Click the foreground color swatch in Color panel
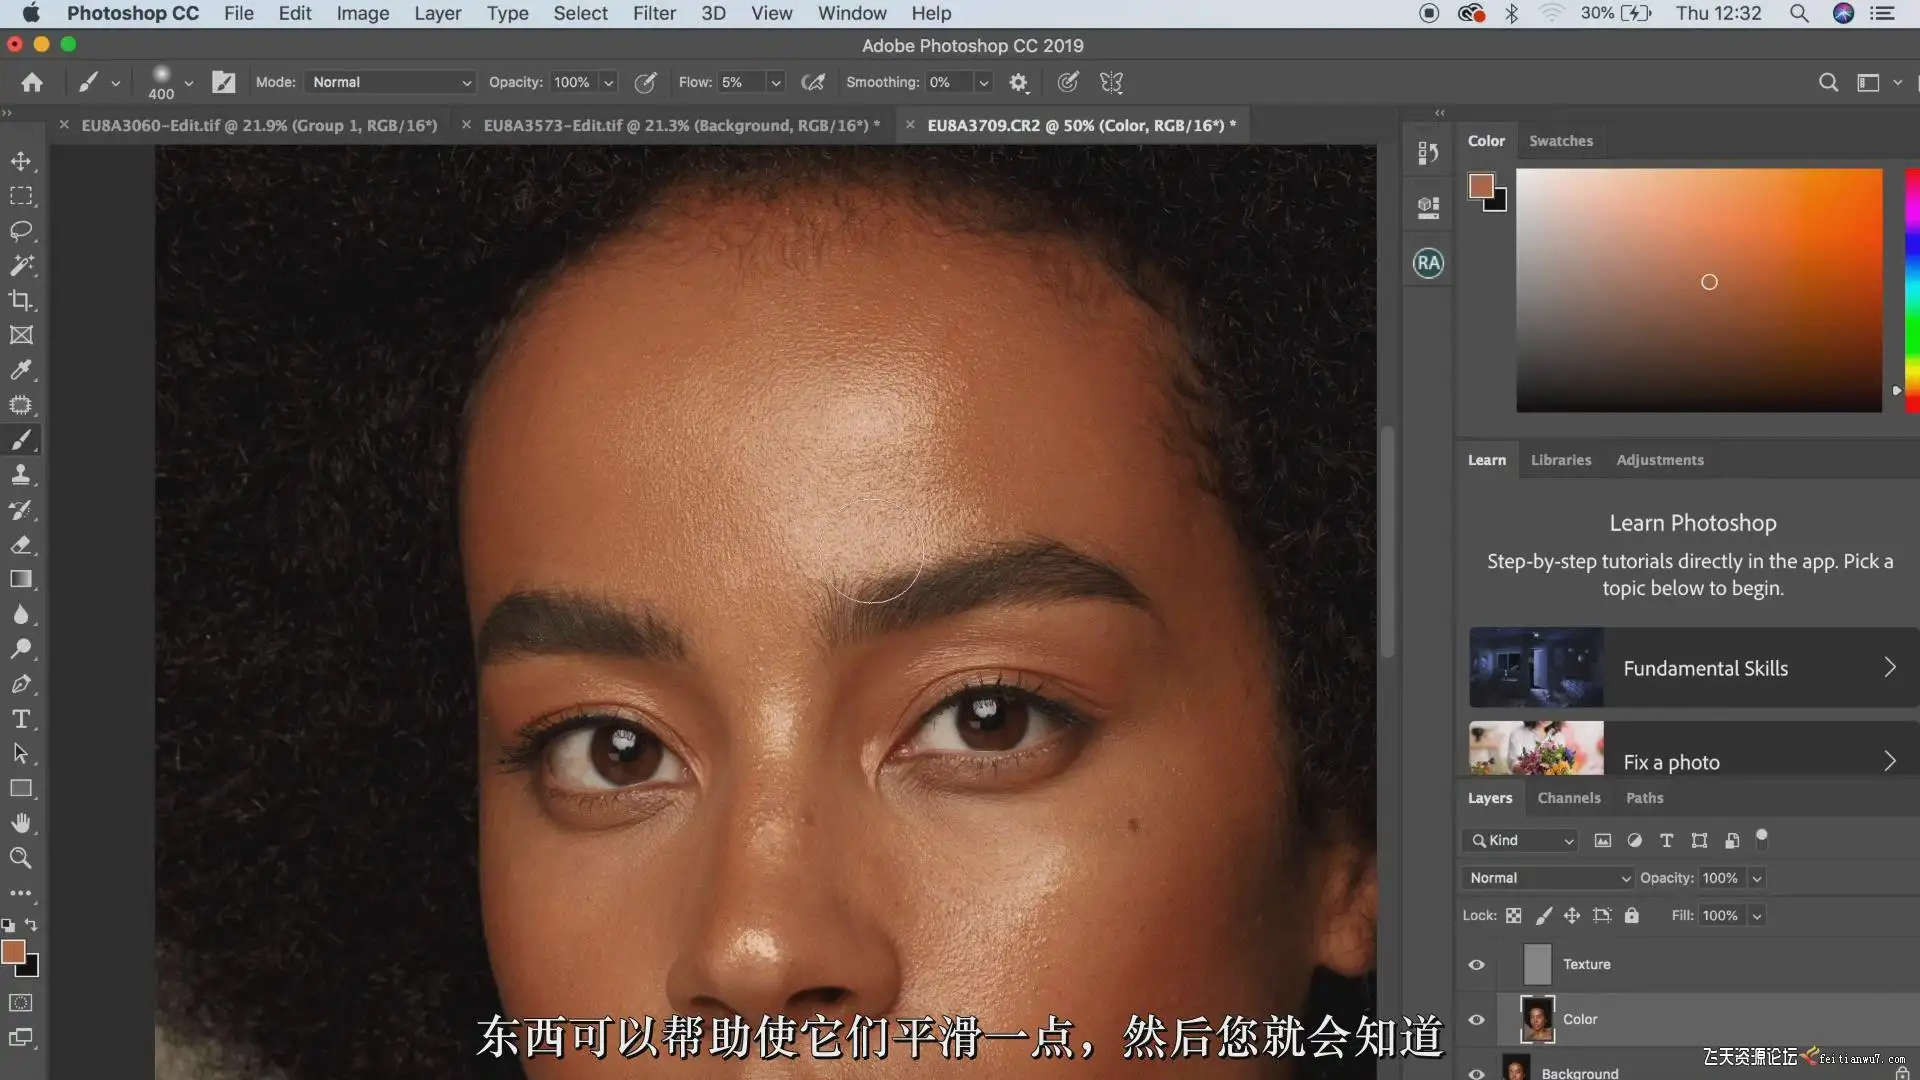1920x1080 pixels. pyautogui.click(x=1480, y=186)
